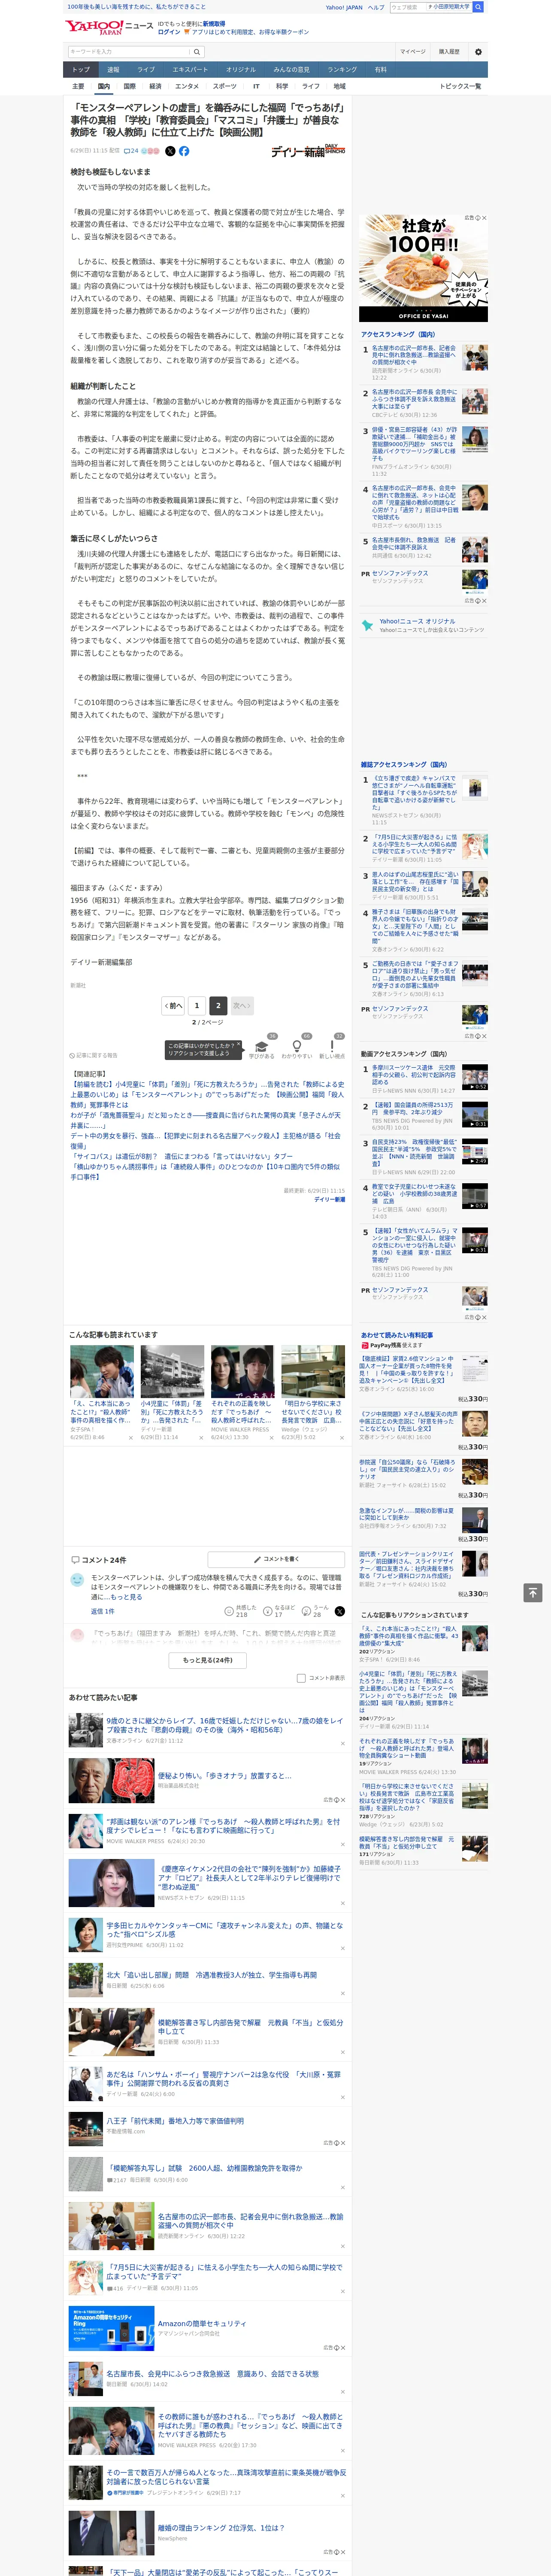Share article on X next to Facebook icon
Image resolution: width=551 pixels, height=2576 pixels.
(170, 151)
